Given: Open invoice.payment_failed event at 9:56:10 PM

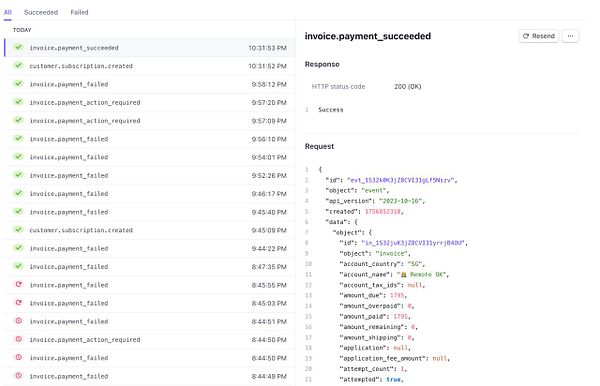Looking at the screenshot, I should click(150, 139).
